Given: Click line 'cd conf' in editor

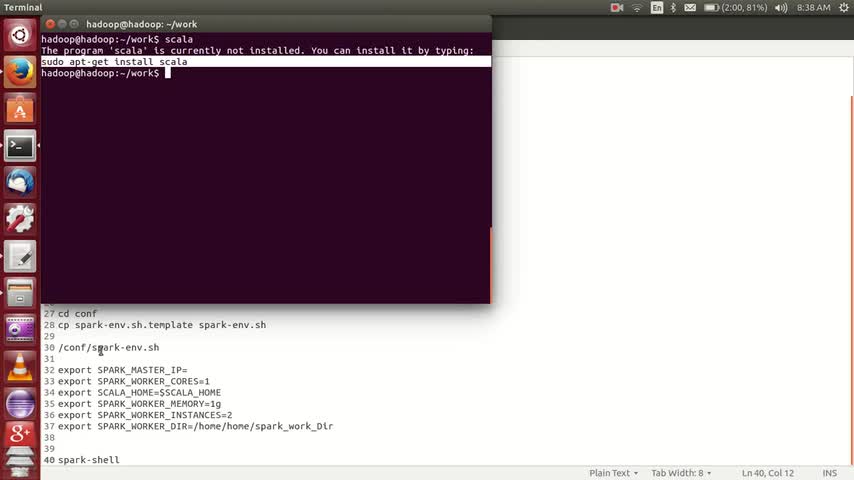Looking at the screenshot, I should pyautogui.click(x=77, y=314).
